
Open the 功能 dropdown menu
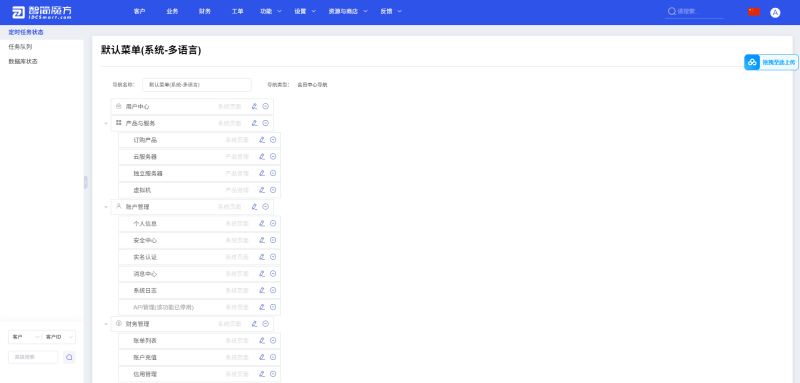point(270,11)
